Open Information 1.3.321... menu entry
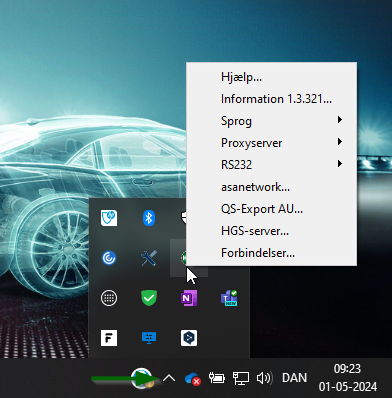The image size is (392, 398). (271, 99)
